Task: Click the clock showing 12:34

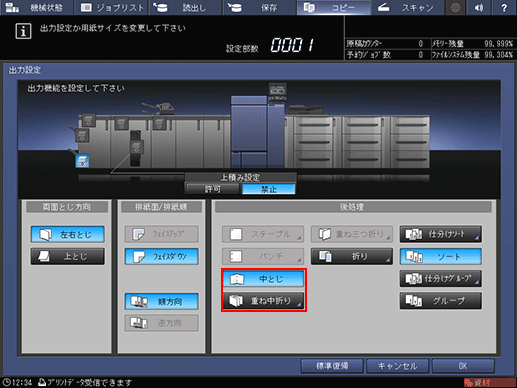Action: (x=17, y=382)
